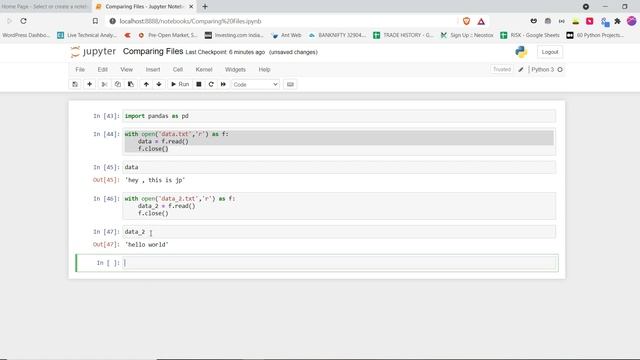The width and height of the screenshot is (640, 360).
Task: Click the browser forward arrow
Action: [9, 21]
